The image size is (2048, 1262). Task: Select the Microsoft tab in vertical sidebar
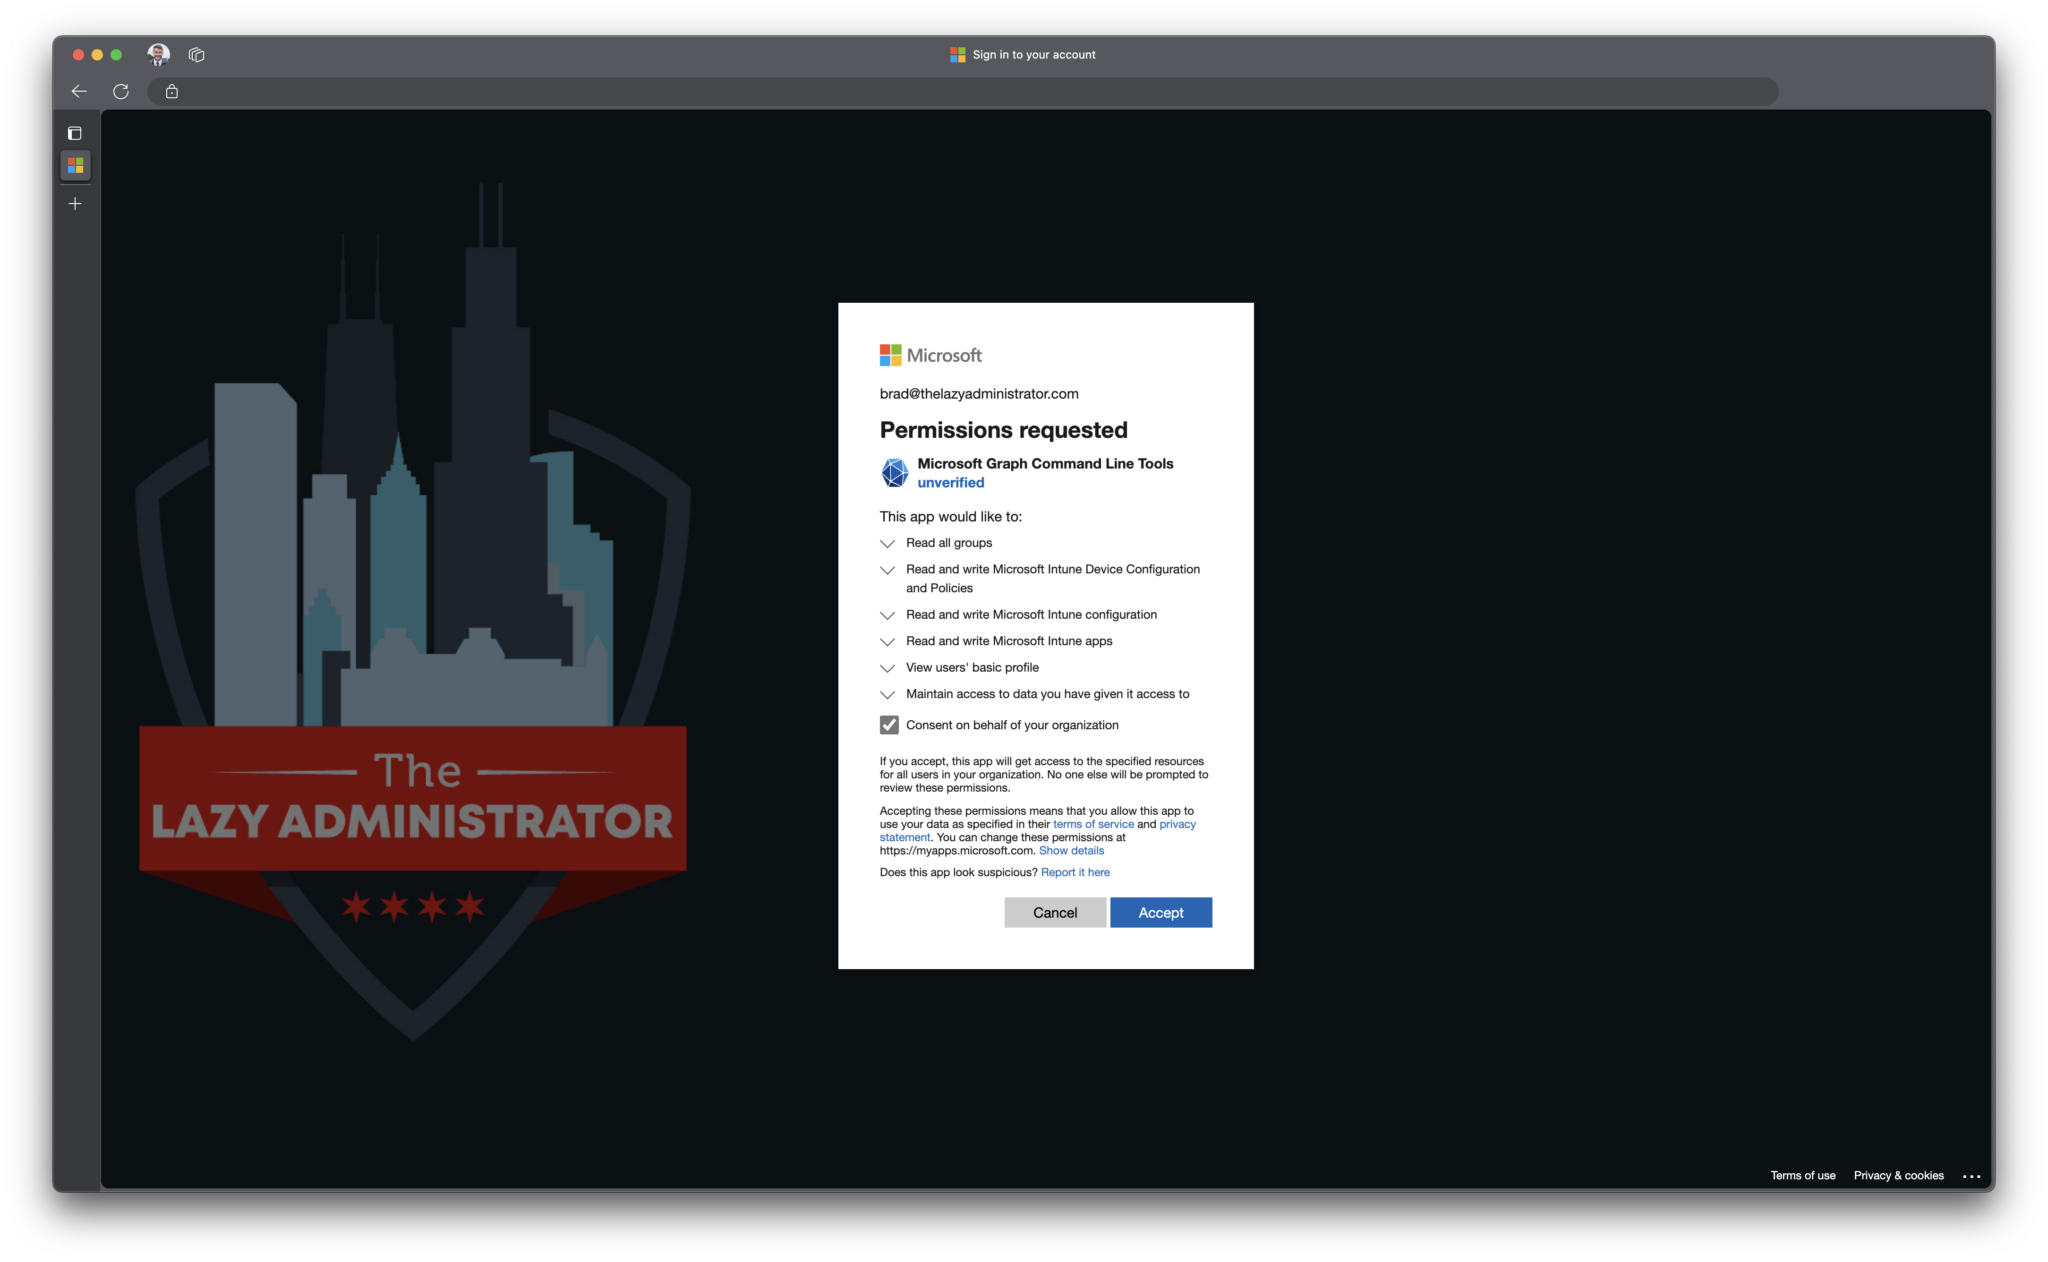[75, 165]
